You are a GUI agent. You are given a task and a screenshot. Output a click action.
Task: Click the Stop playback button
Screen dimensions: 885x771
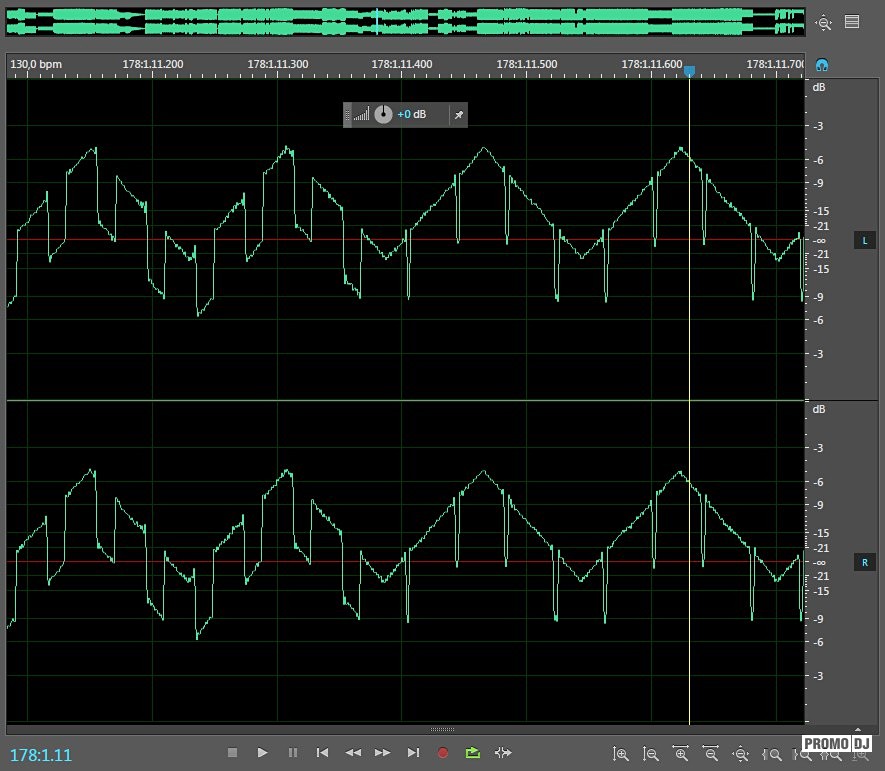coord(232,753)
